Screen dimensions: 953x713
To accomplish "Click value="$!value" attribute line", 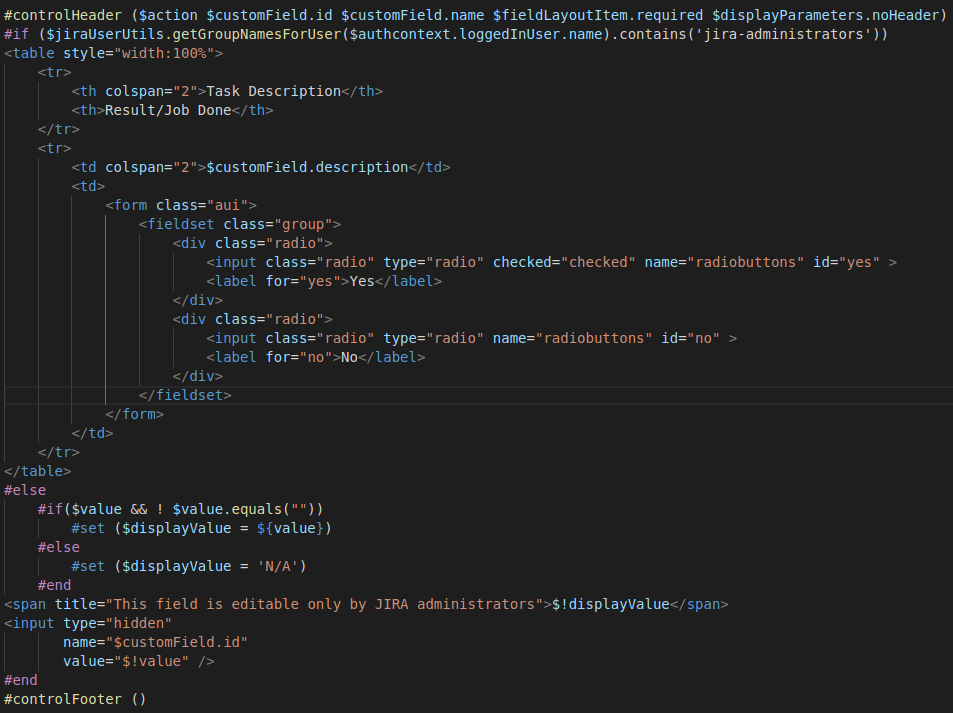I will (126, 661).
